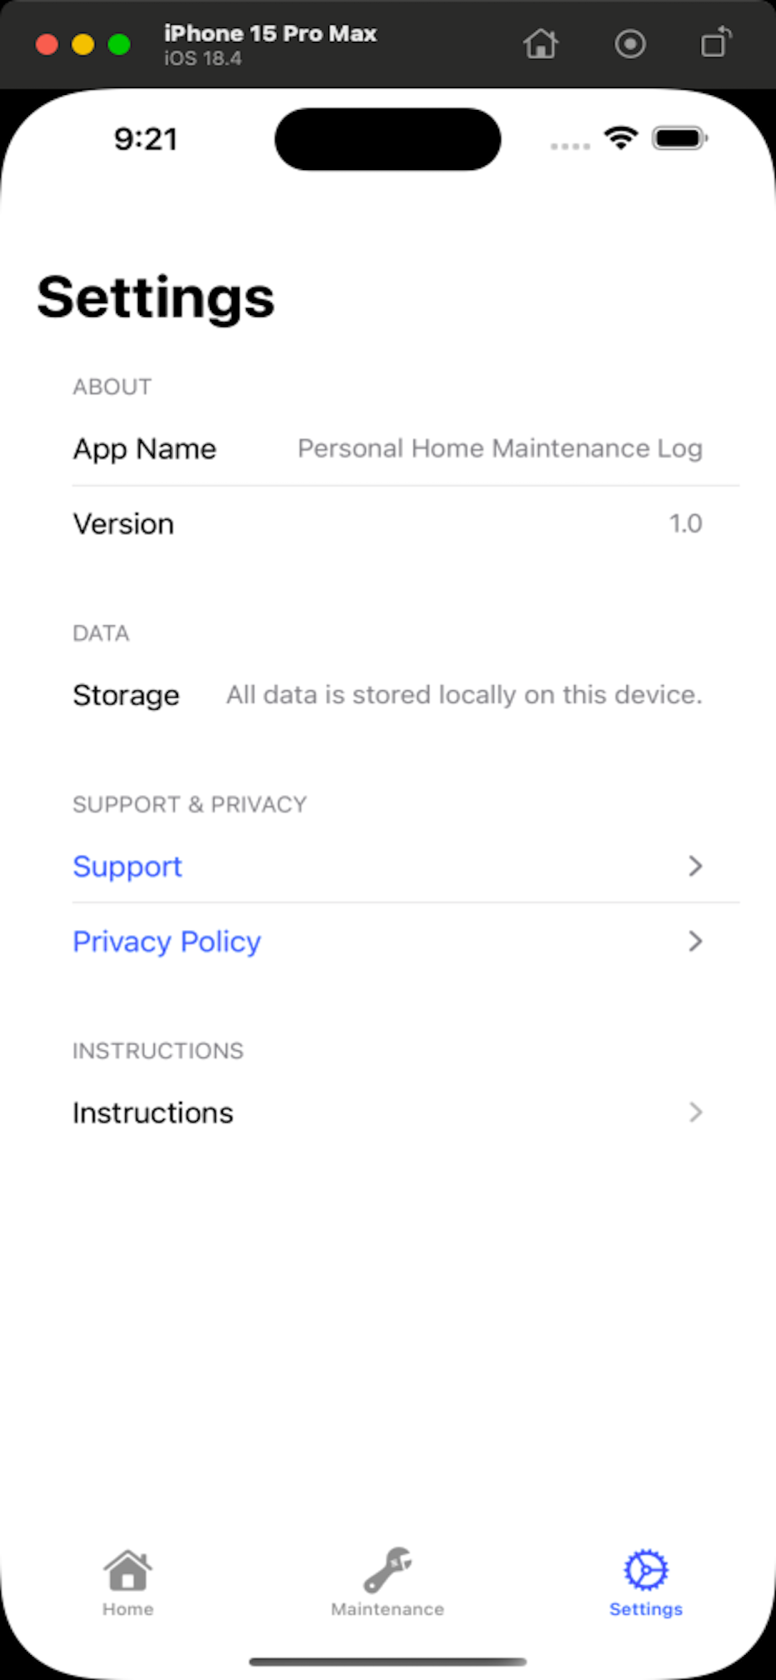Switch to the Home tab label

[x=128, y=1609]
